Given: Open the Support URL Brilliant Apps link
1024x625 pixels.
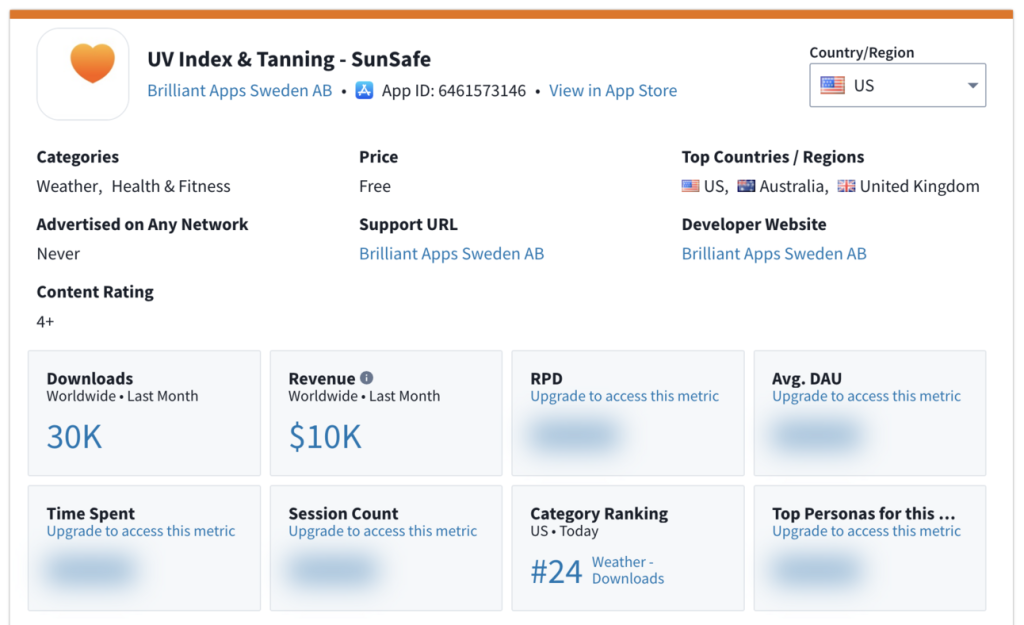Looking at the screenshot, I should tap(451, 254).
